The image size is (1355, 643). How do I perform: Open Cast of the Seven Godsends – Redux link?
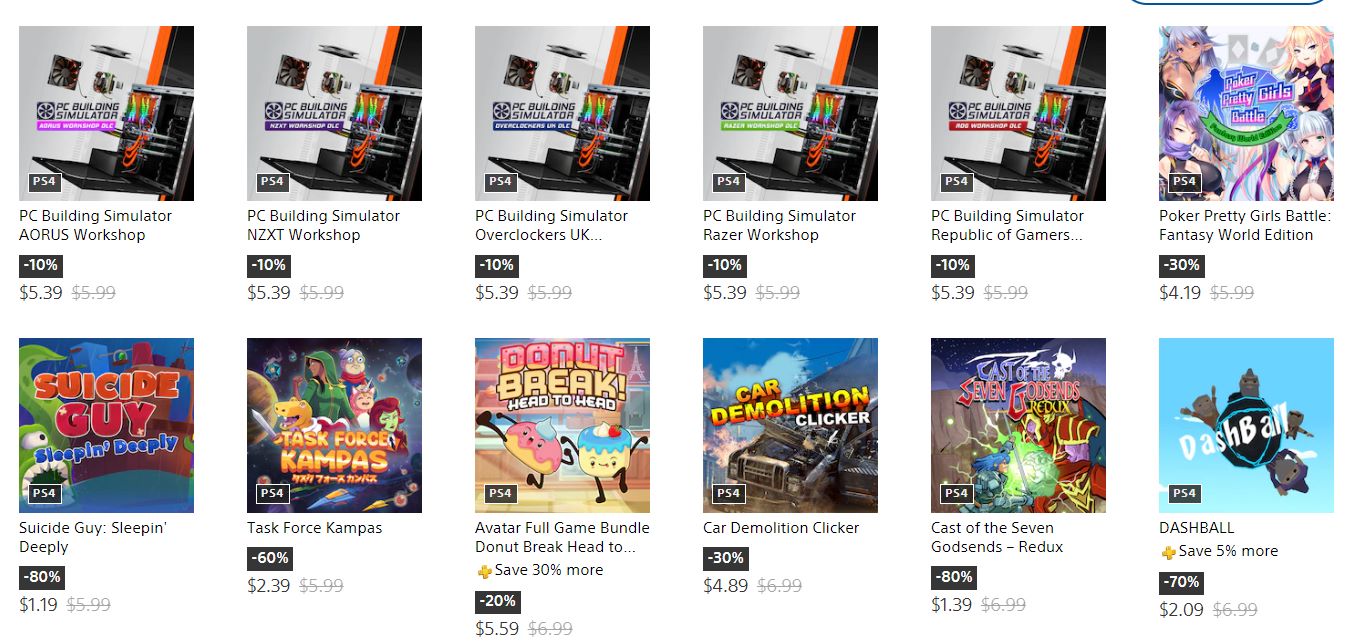997,537
